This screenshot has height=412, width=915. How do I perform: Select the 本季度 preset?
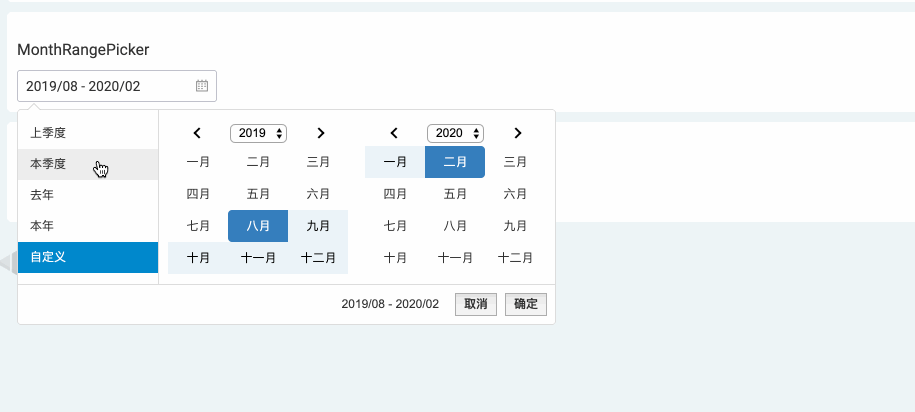click(x=88, y=164)
